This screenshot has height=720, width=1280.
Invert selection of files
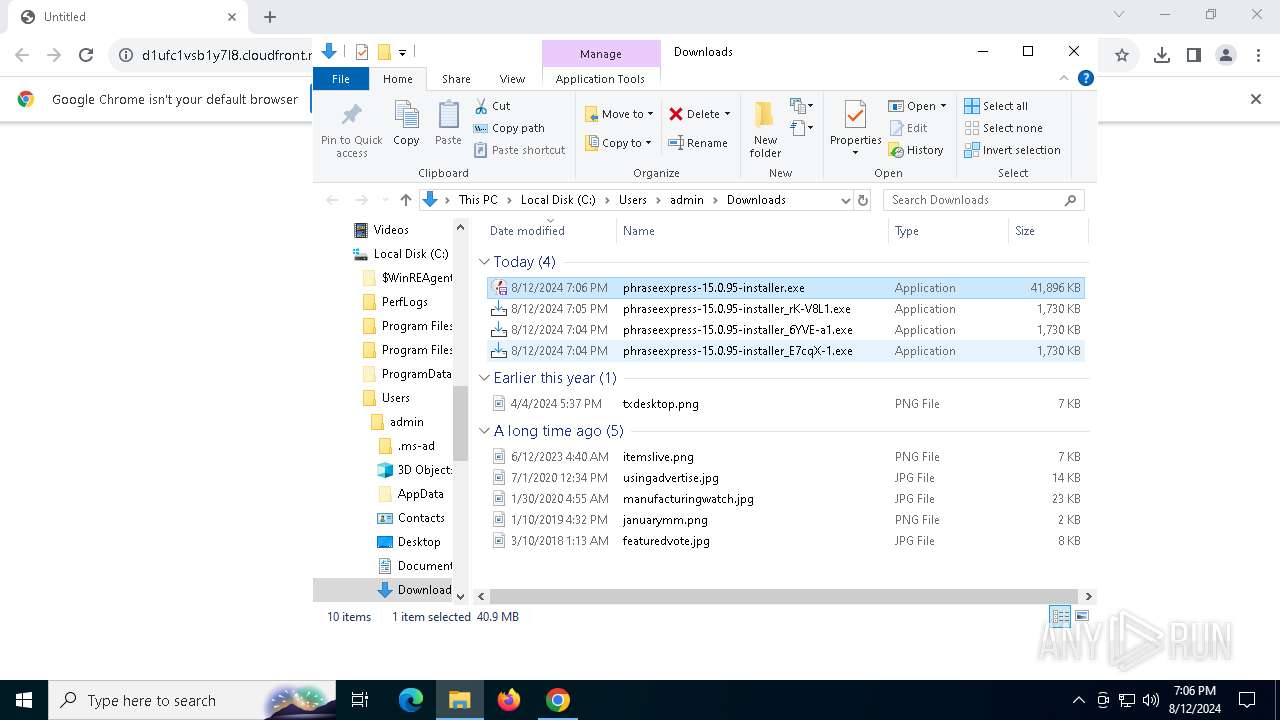[x=1012, y=150]
